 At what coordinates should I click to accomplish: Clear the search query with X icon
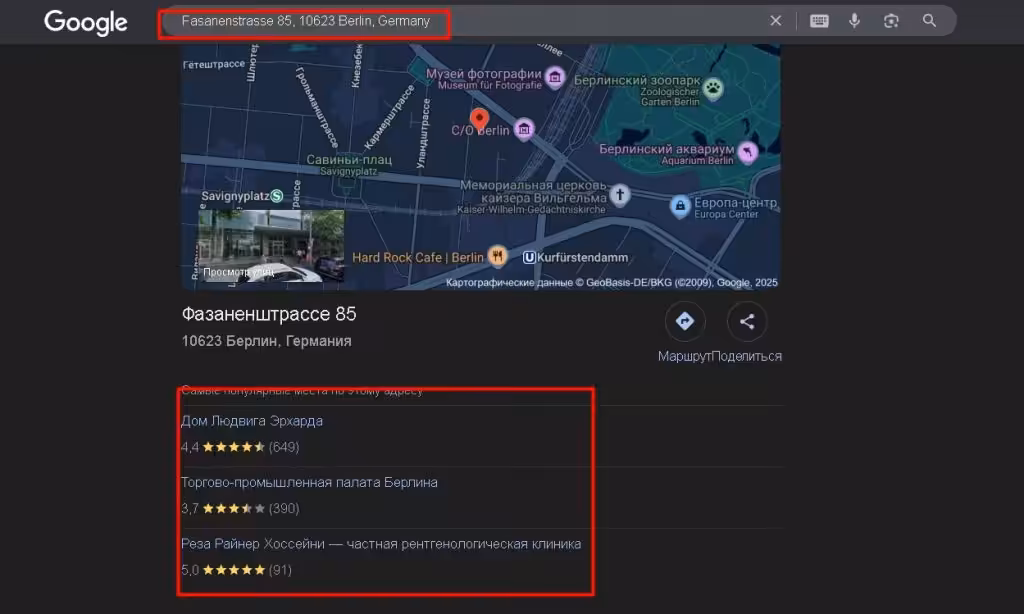pyautogui.click(x=775, y=21)
